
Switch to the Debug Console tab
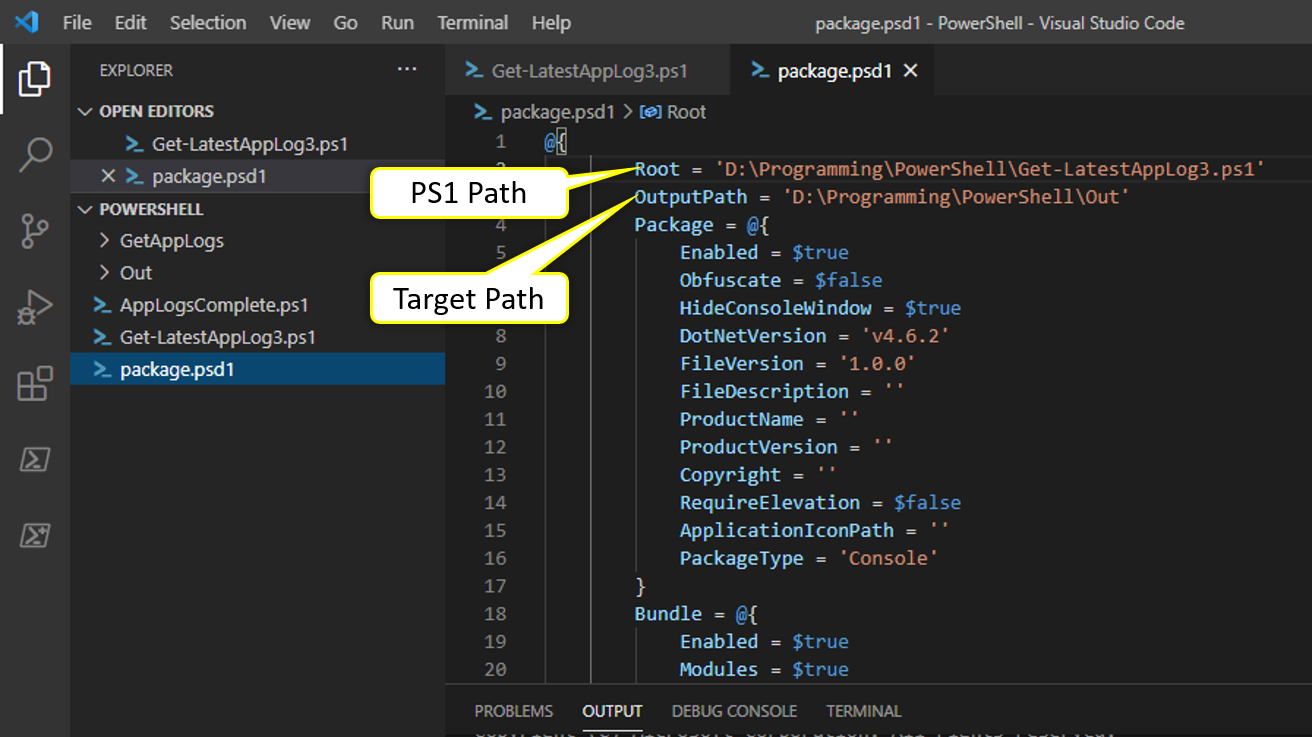[734, 711]
